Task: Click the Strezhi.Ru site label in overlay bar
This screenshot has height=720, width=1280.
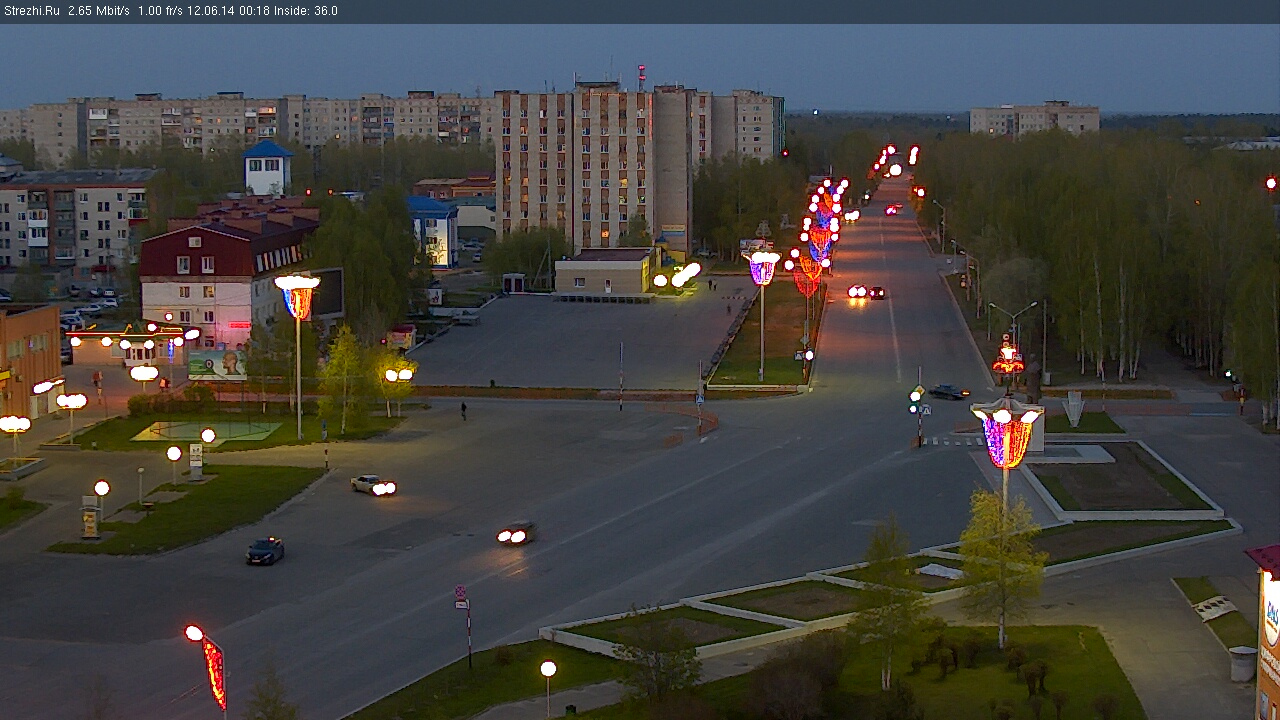Action: 31,11
